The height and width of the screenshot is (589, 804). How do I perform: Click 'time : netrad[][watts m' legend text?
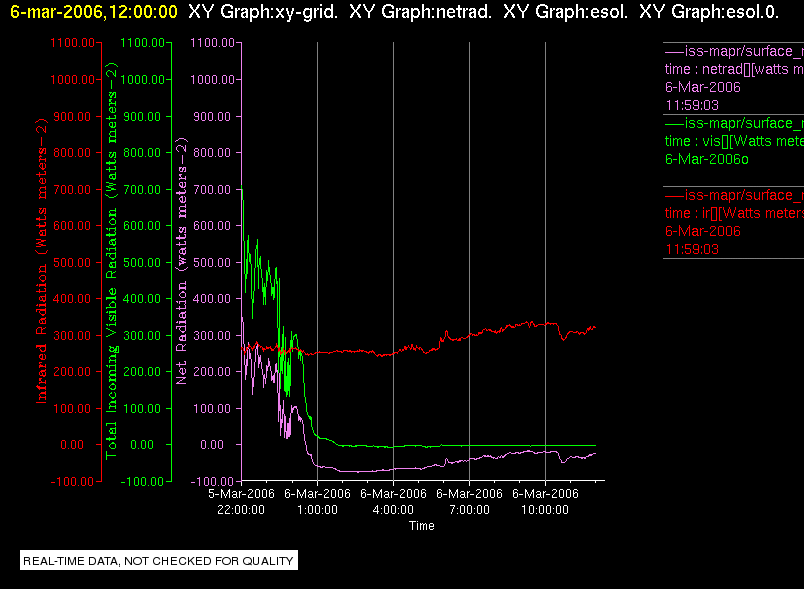[x=734, y=70]
